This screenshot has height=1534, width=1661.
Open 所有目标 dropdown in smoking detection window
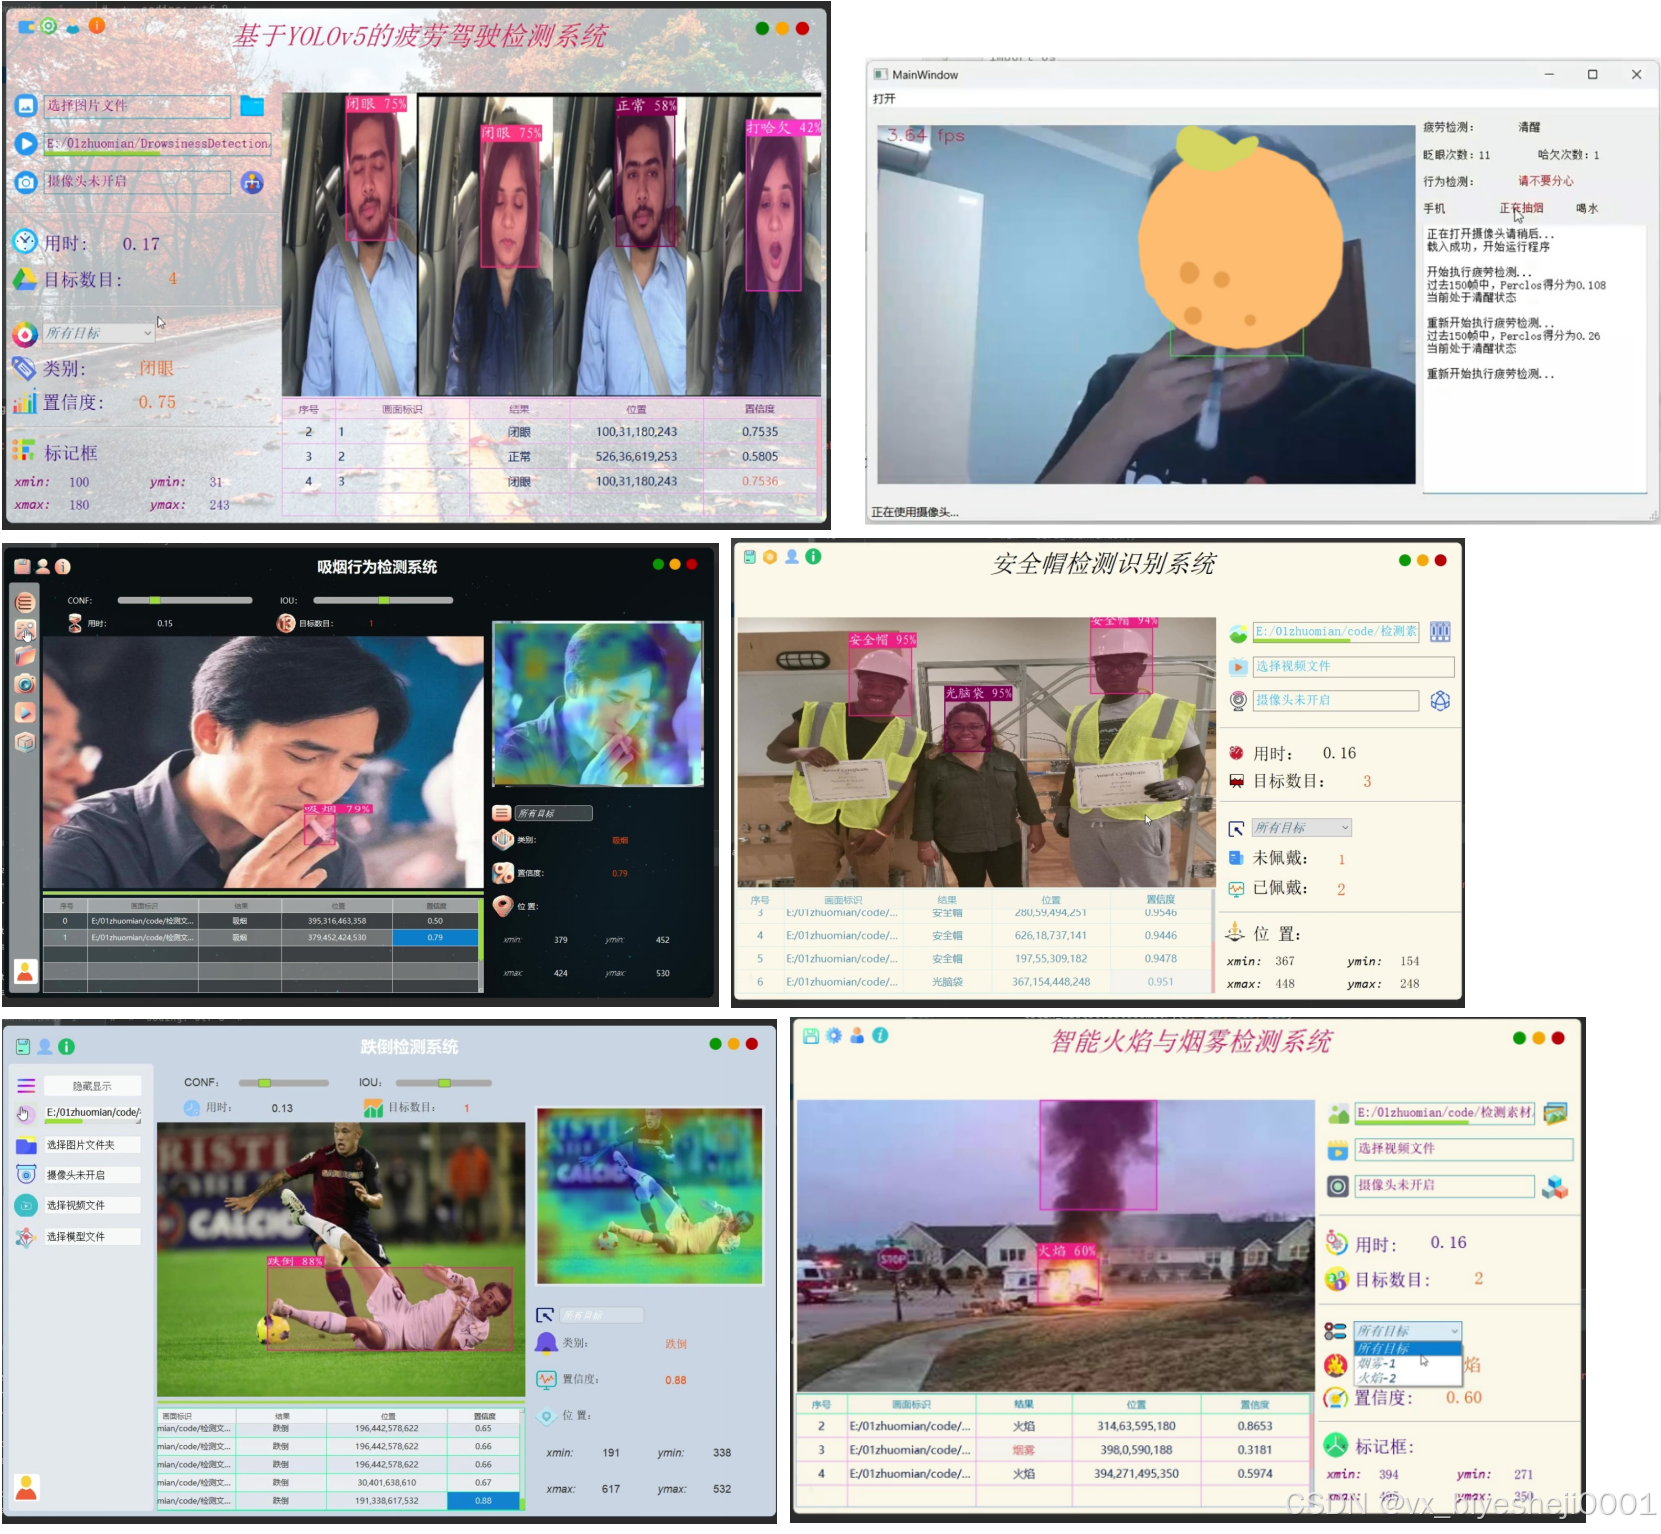point(554,813)
